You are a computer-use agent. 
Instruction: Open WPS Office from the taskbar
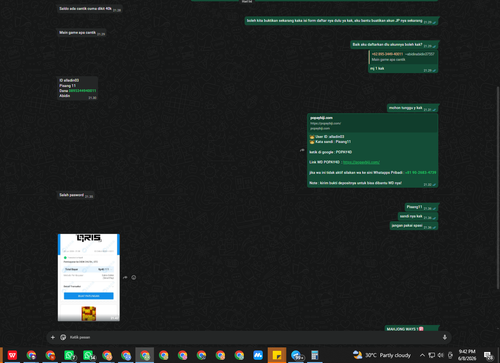12,355
